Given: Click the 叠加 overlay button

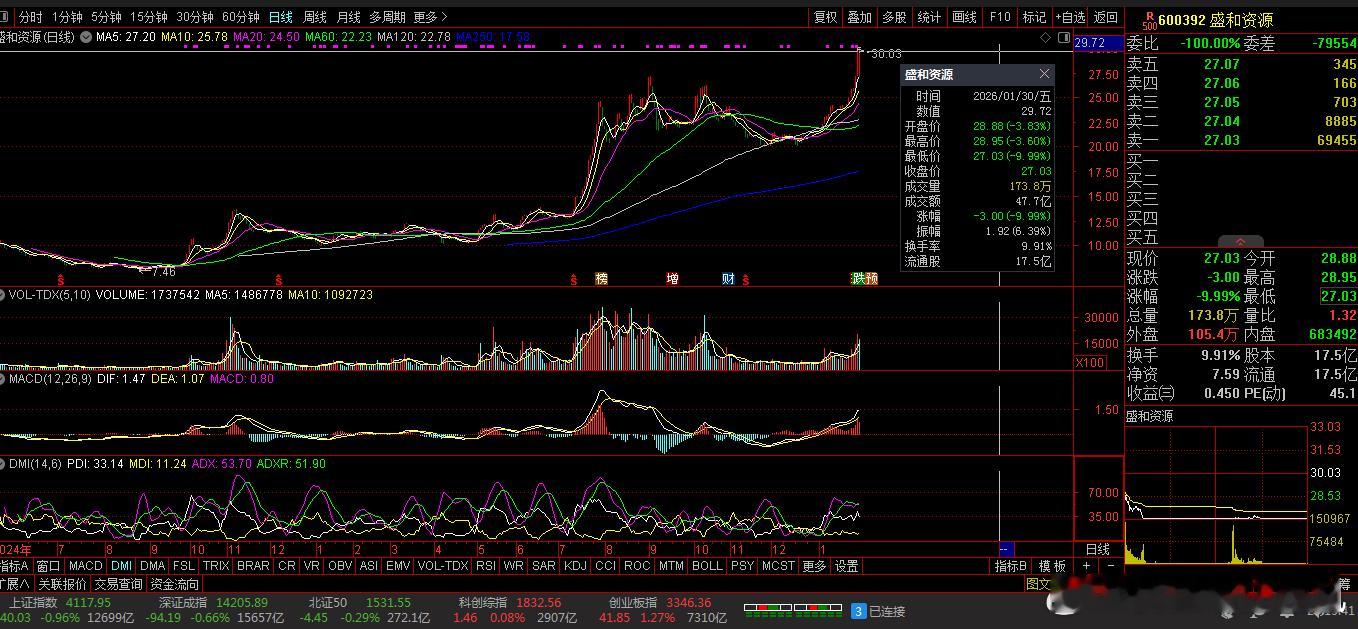Looking at the screenshot, I should (860, 17).
